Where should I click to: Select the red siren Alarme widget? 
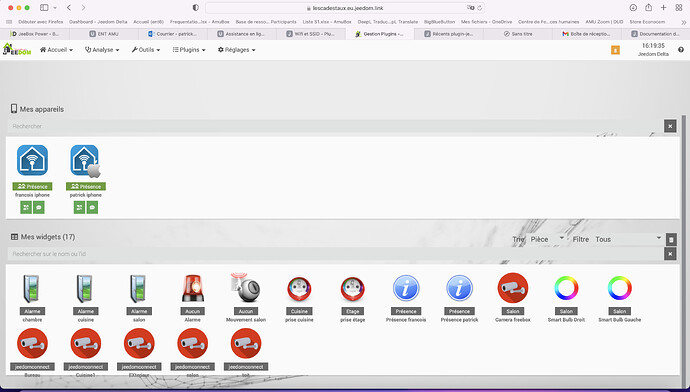click(192, 289)
